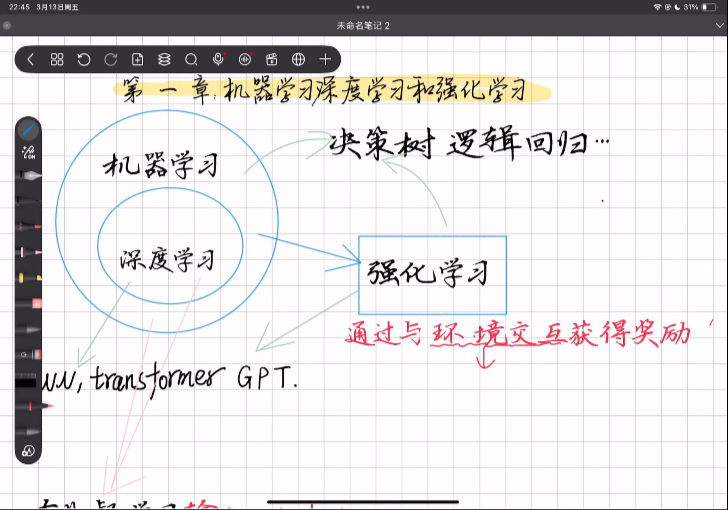Select the black ruler tape tool
Viewport: 728px width, 510px height.
point(26,381)
